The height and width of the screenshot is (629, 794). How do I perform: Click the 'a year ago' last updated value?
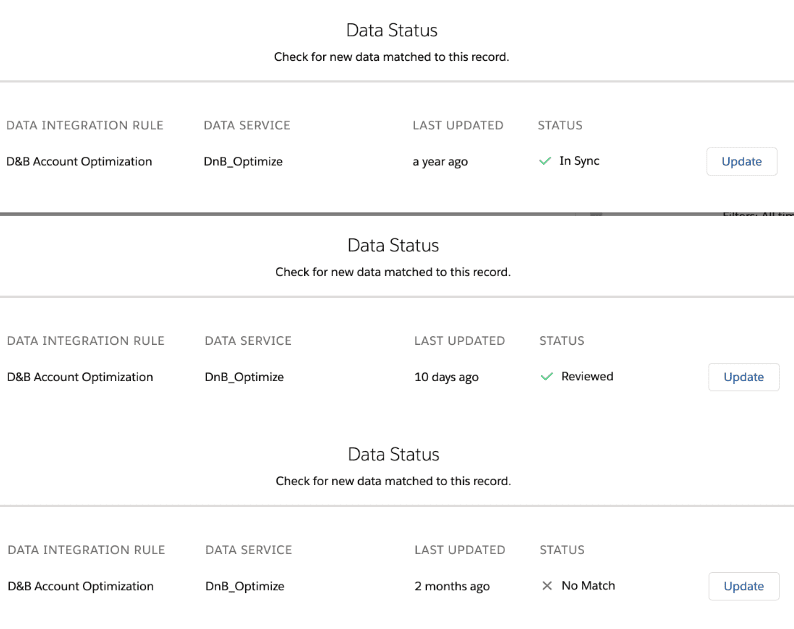tap(440, 162)
